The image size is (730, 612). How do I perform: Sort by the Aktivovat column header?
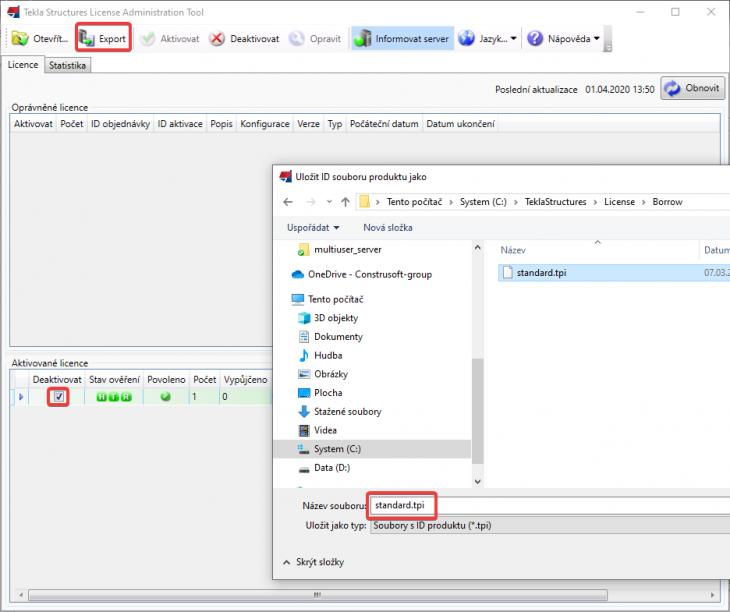[33, 124]
